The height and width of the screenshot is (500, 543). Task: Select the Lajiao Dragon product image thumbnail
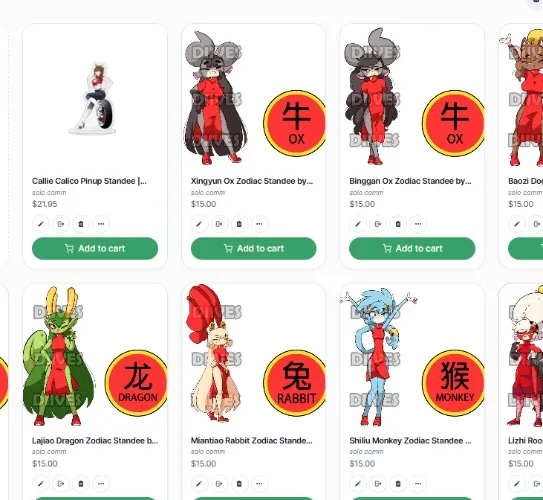(95, 357)
